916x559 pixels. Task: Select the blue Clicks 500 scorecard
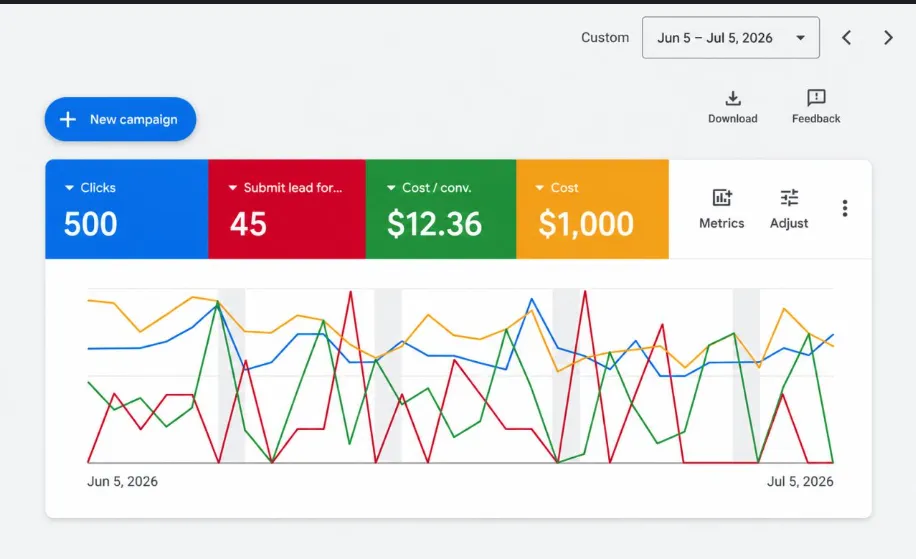127,209
